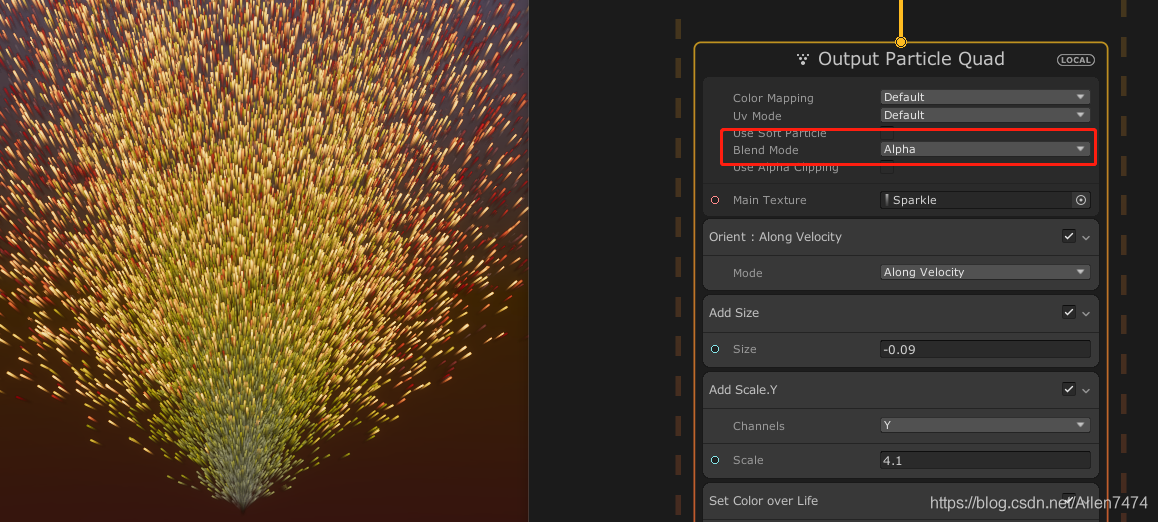
Task: Open the Orient Mode Along Velocity dropdown
Action: 984,272
